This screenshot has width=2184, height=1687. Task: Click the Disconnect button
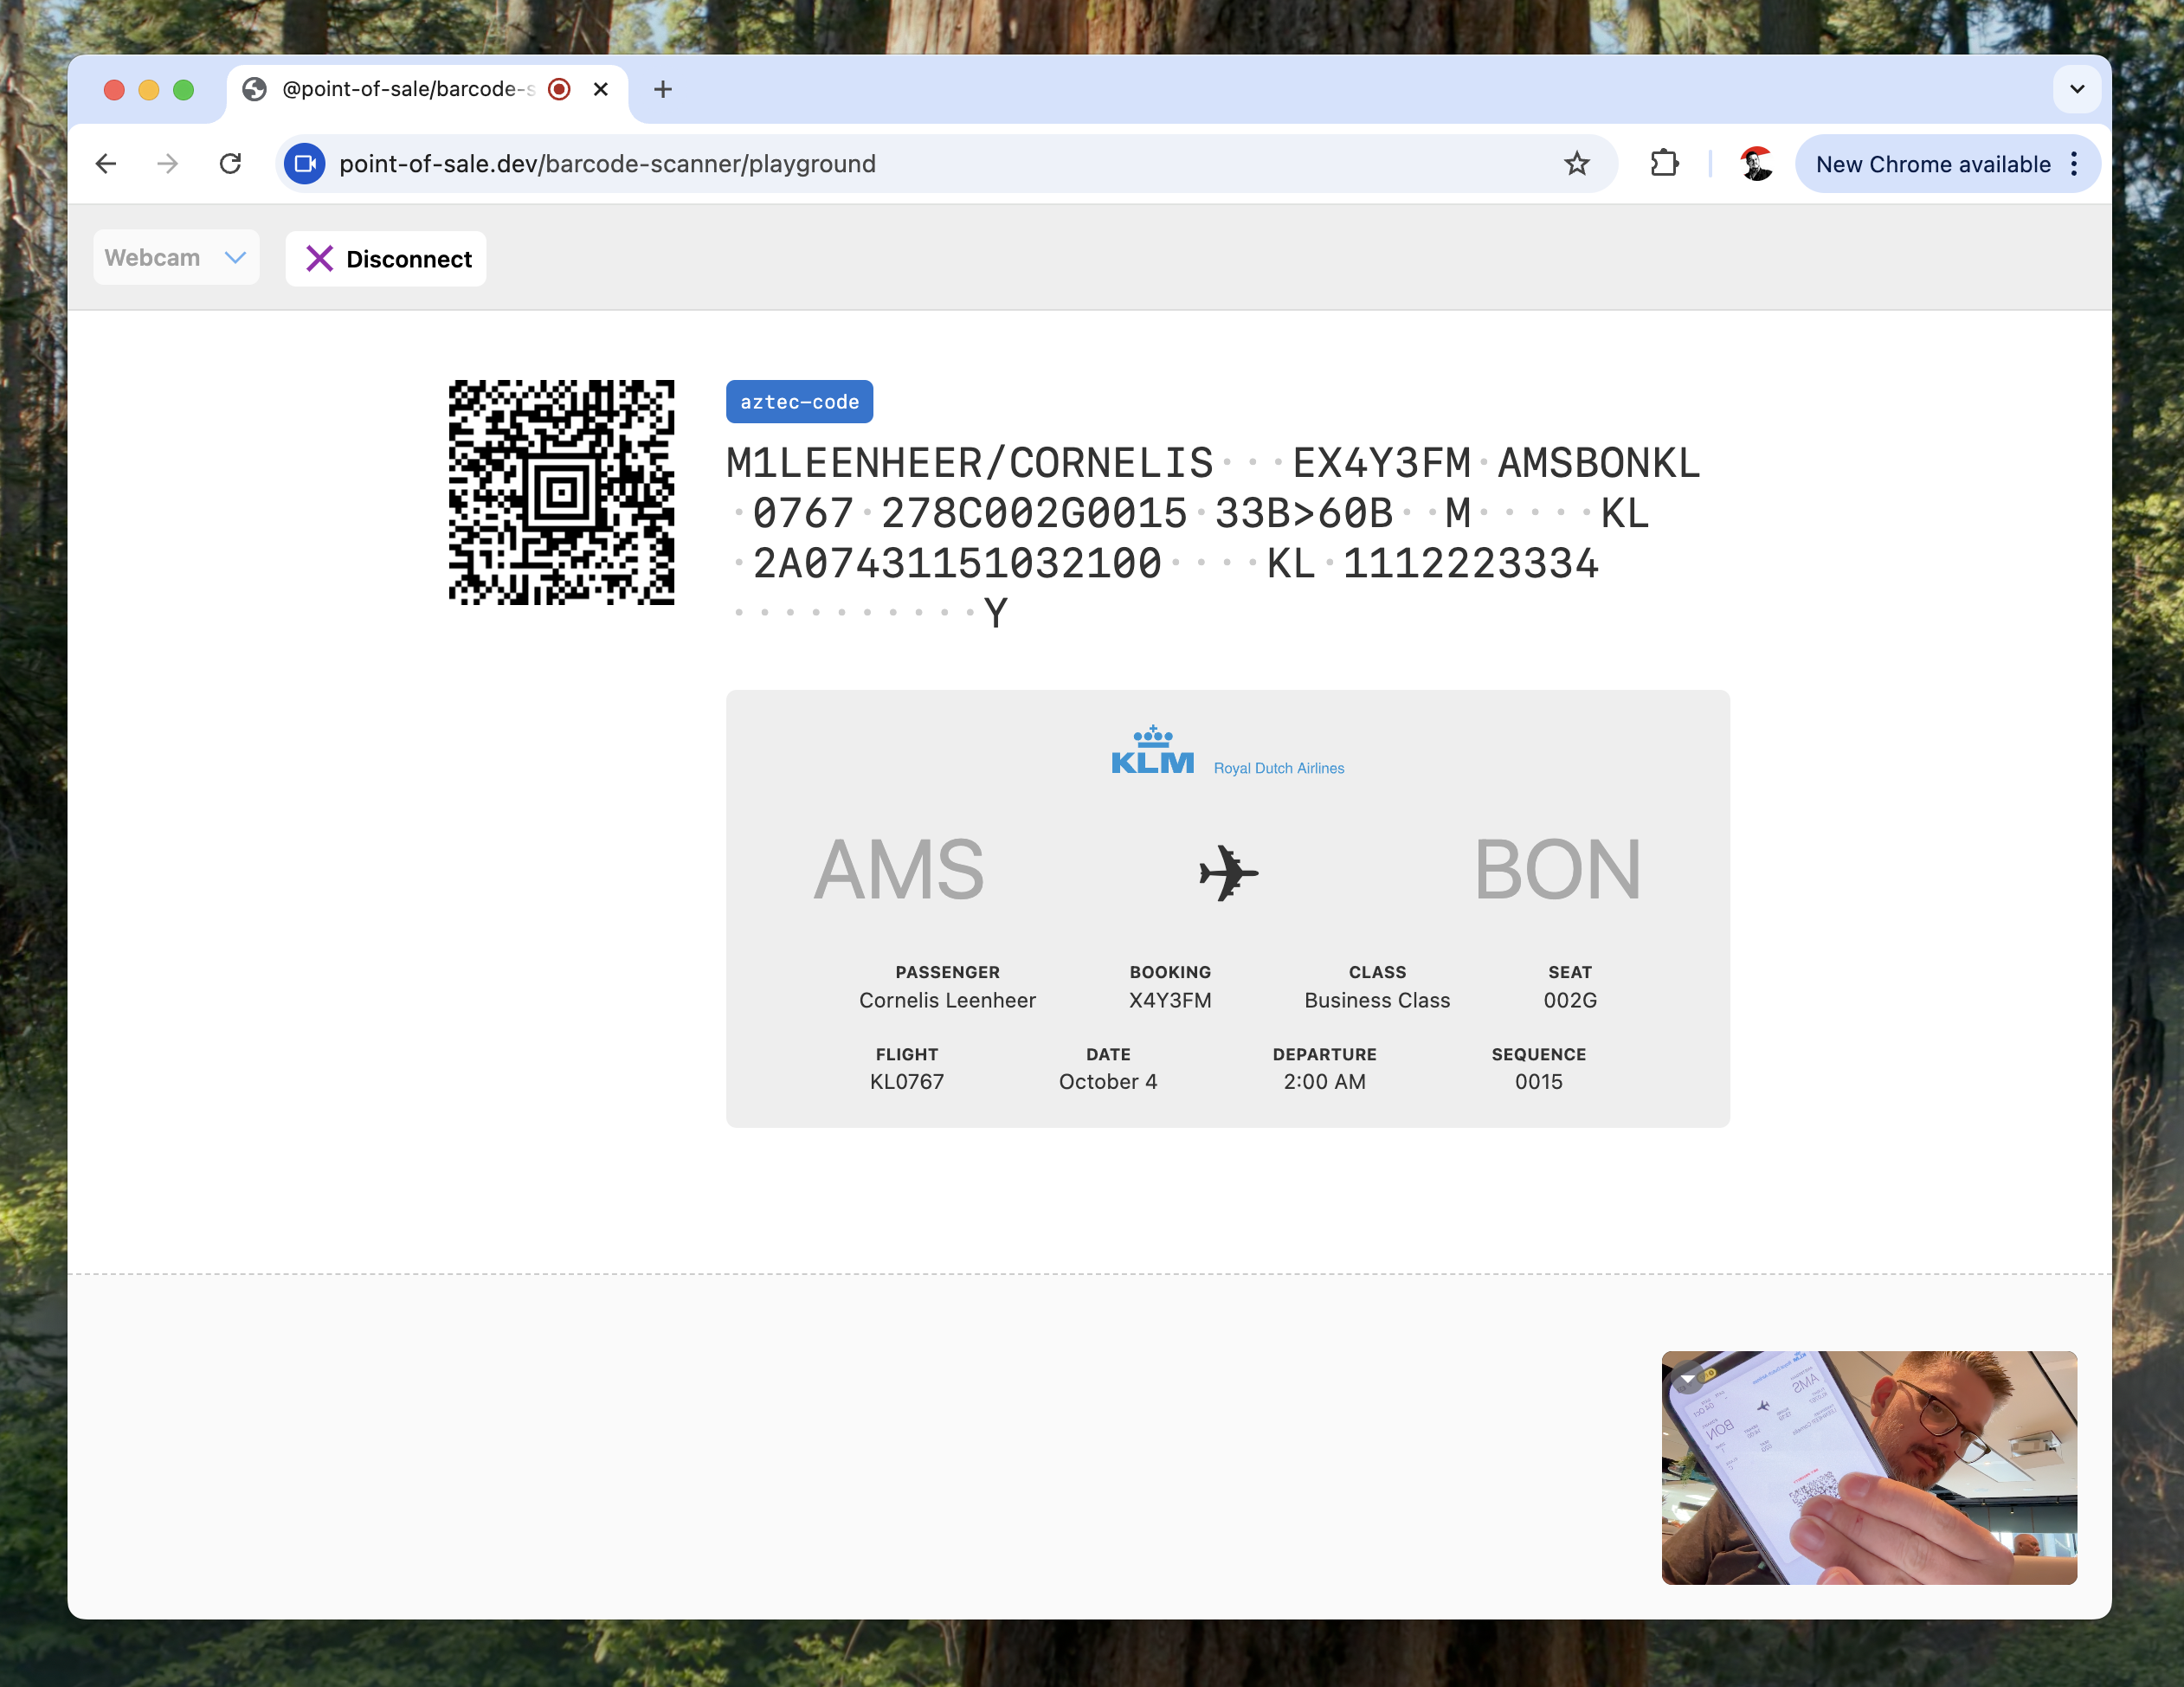386,259
